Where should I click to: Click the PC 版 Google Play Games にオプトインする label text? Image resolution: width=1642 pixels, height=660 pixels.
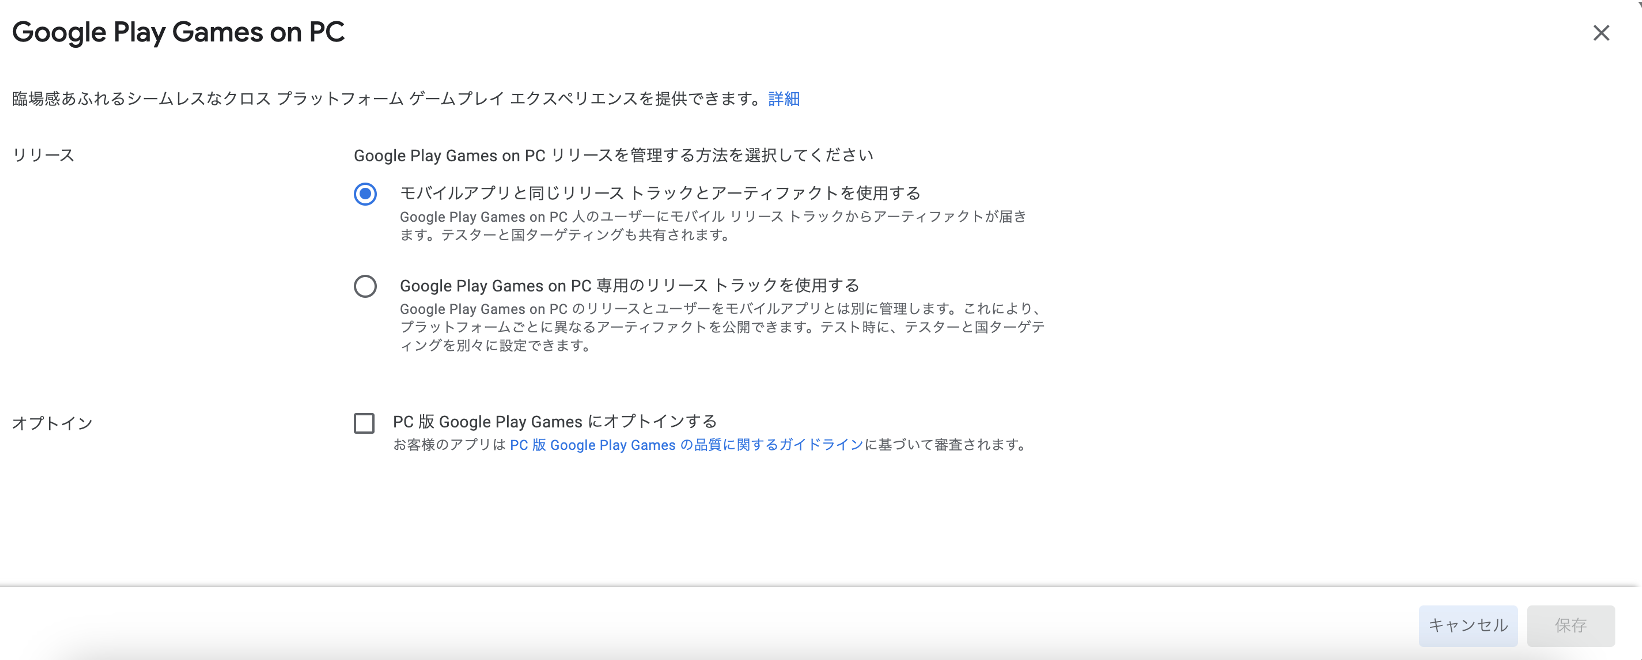tap(554, 422)
